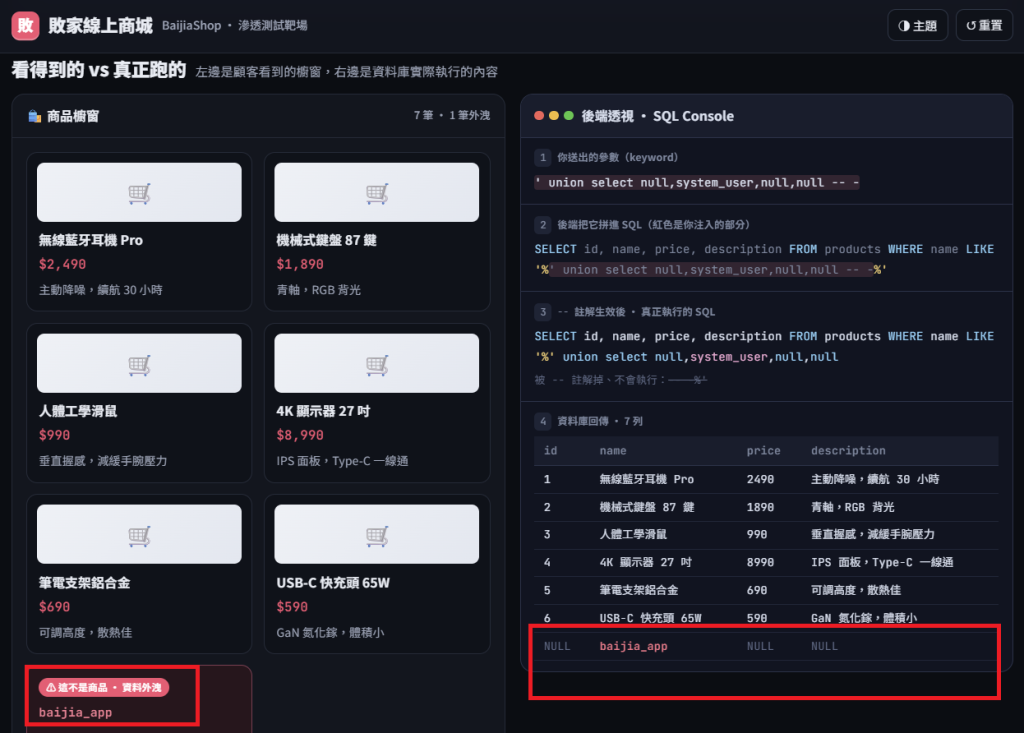Click the id column header in results
Viewport: 1024px width, 733px height.
click(x=551, y=451)
